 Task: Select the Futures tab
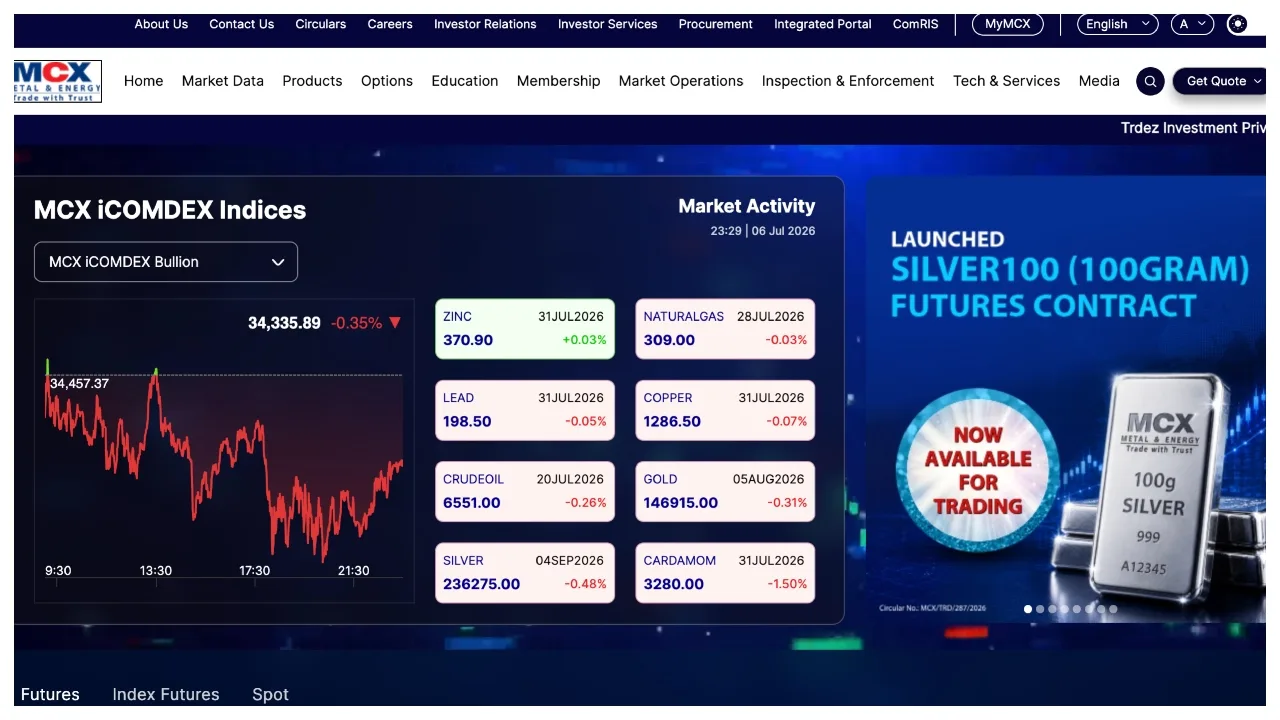pos(50,694)
